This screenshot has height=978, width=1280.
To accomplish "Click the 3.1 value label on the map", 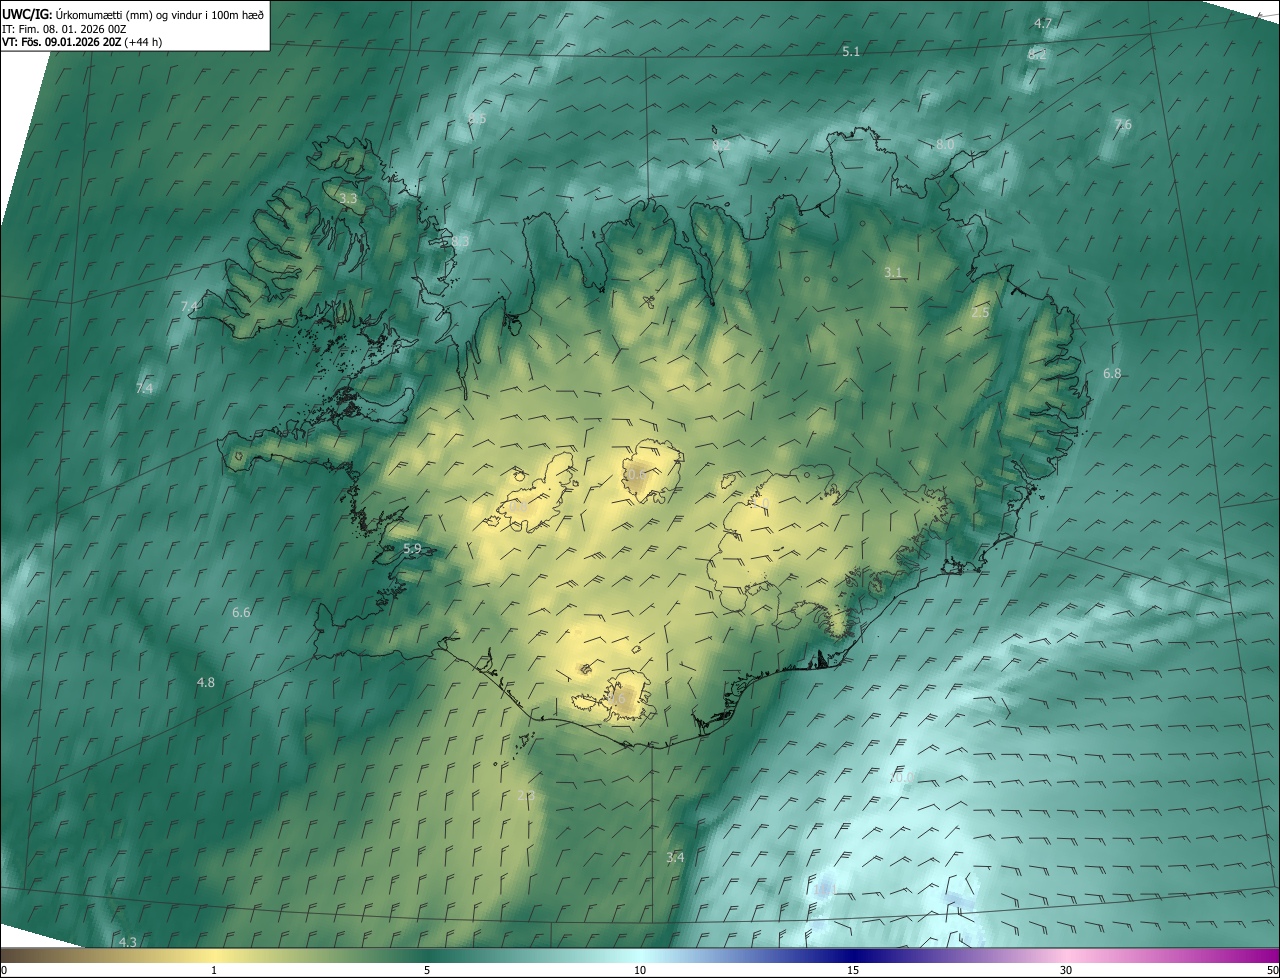I will click(x=893, y=272).
